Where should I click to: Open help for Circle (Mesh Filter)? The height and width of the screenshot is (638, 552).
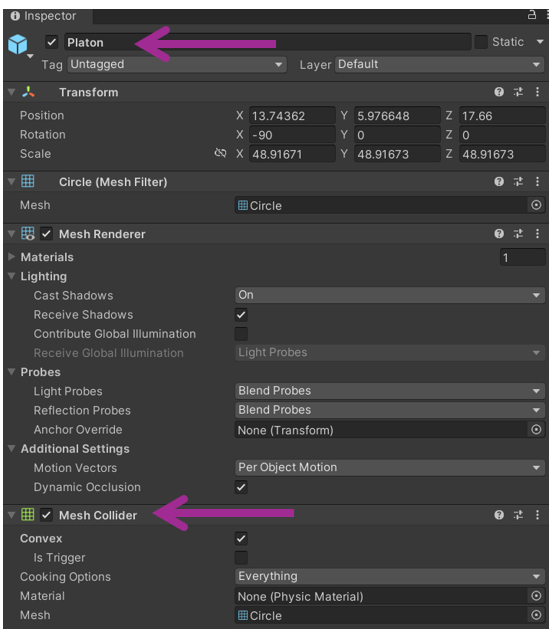[x=499, y=181]
